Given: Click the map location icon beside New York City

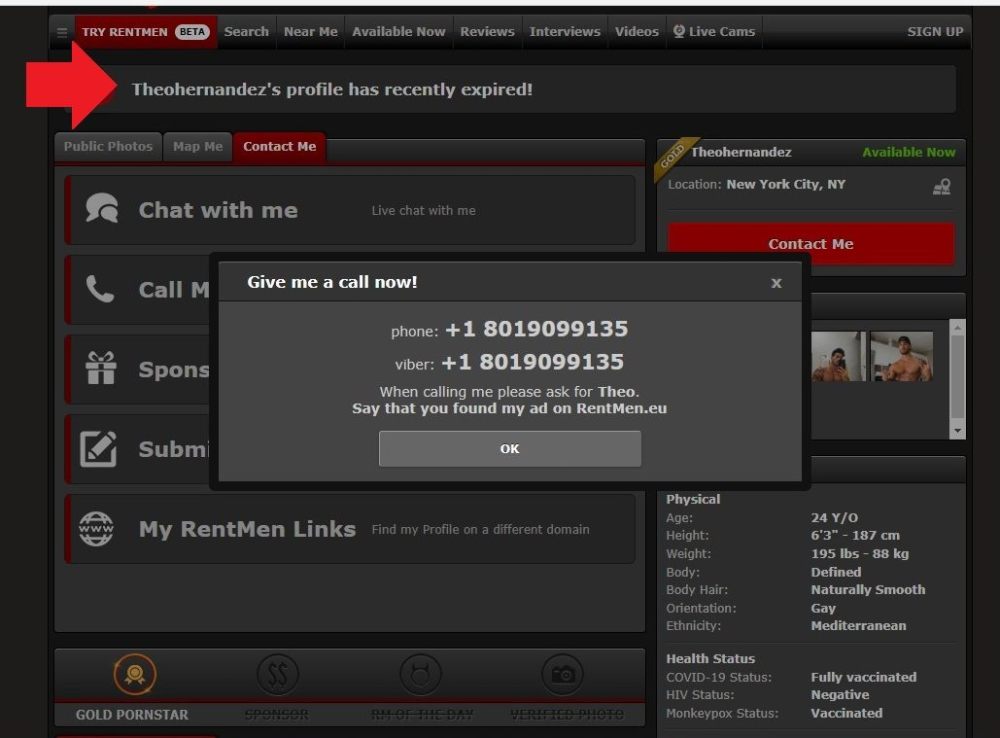Looking at the screenshot, I should (x=941, y=186).
